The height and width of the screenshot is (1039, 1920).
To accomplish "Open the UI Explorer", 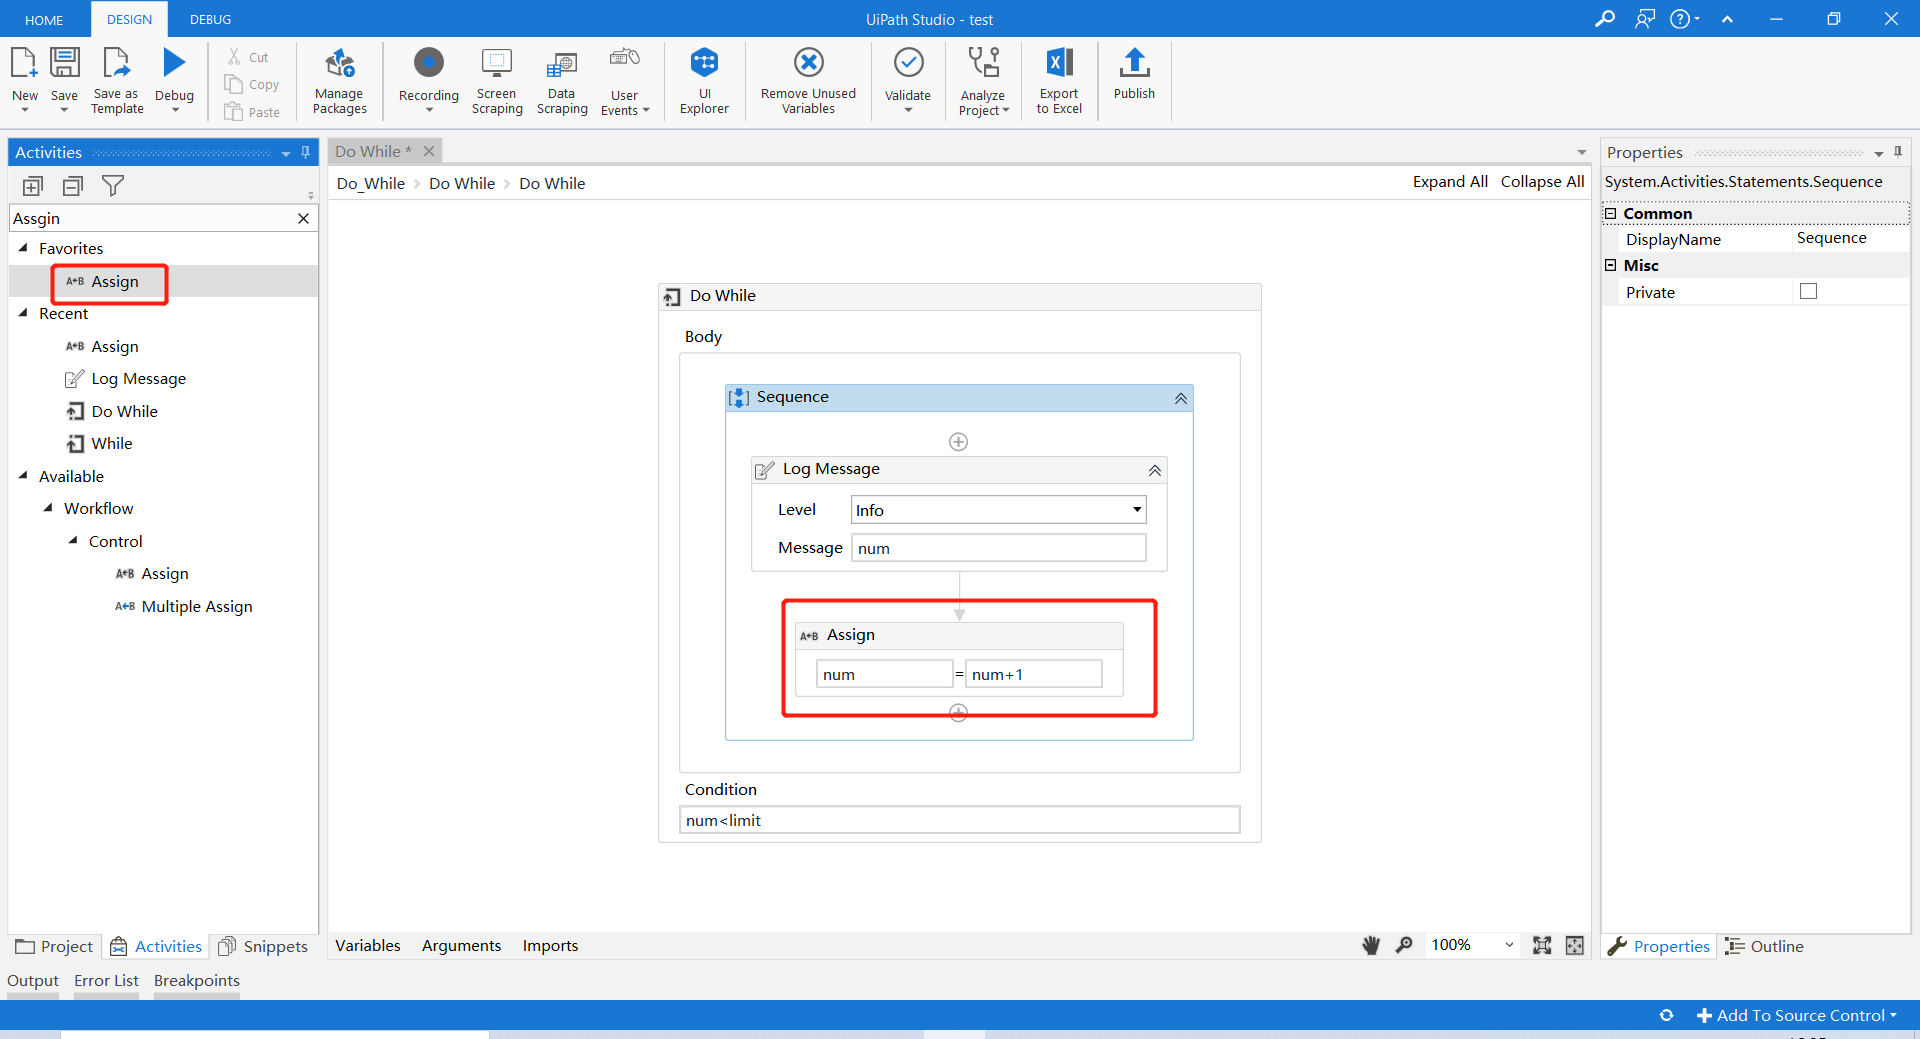I will click(x=705, y=81).
